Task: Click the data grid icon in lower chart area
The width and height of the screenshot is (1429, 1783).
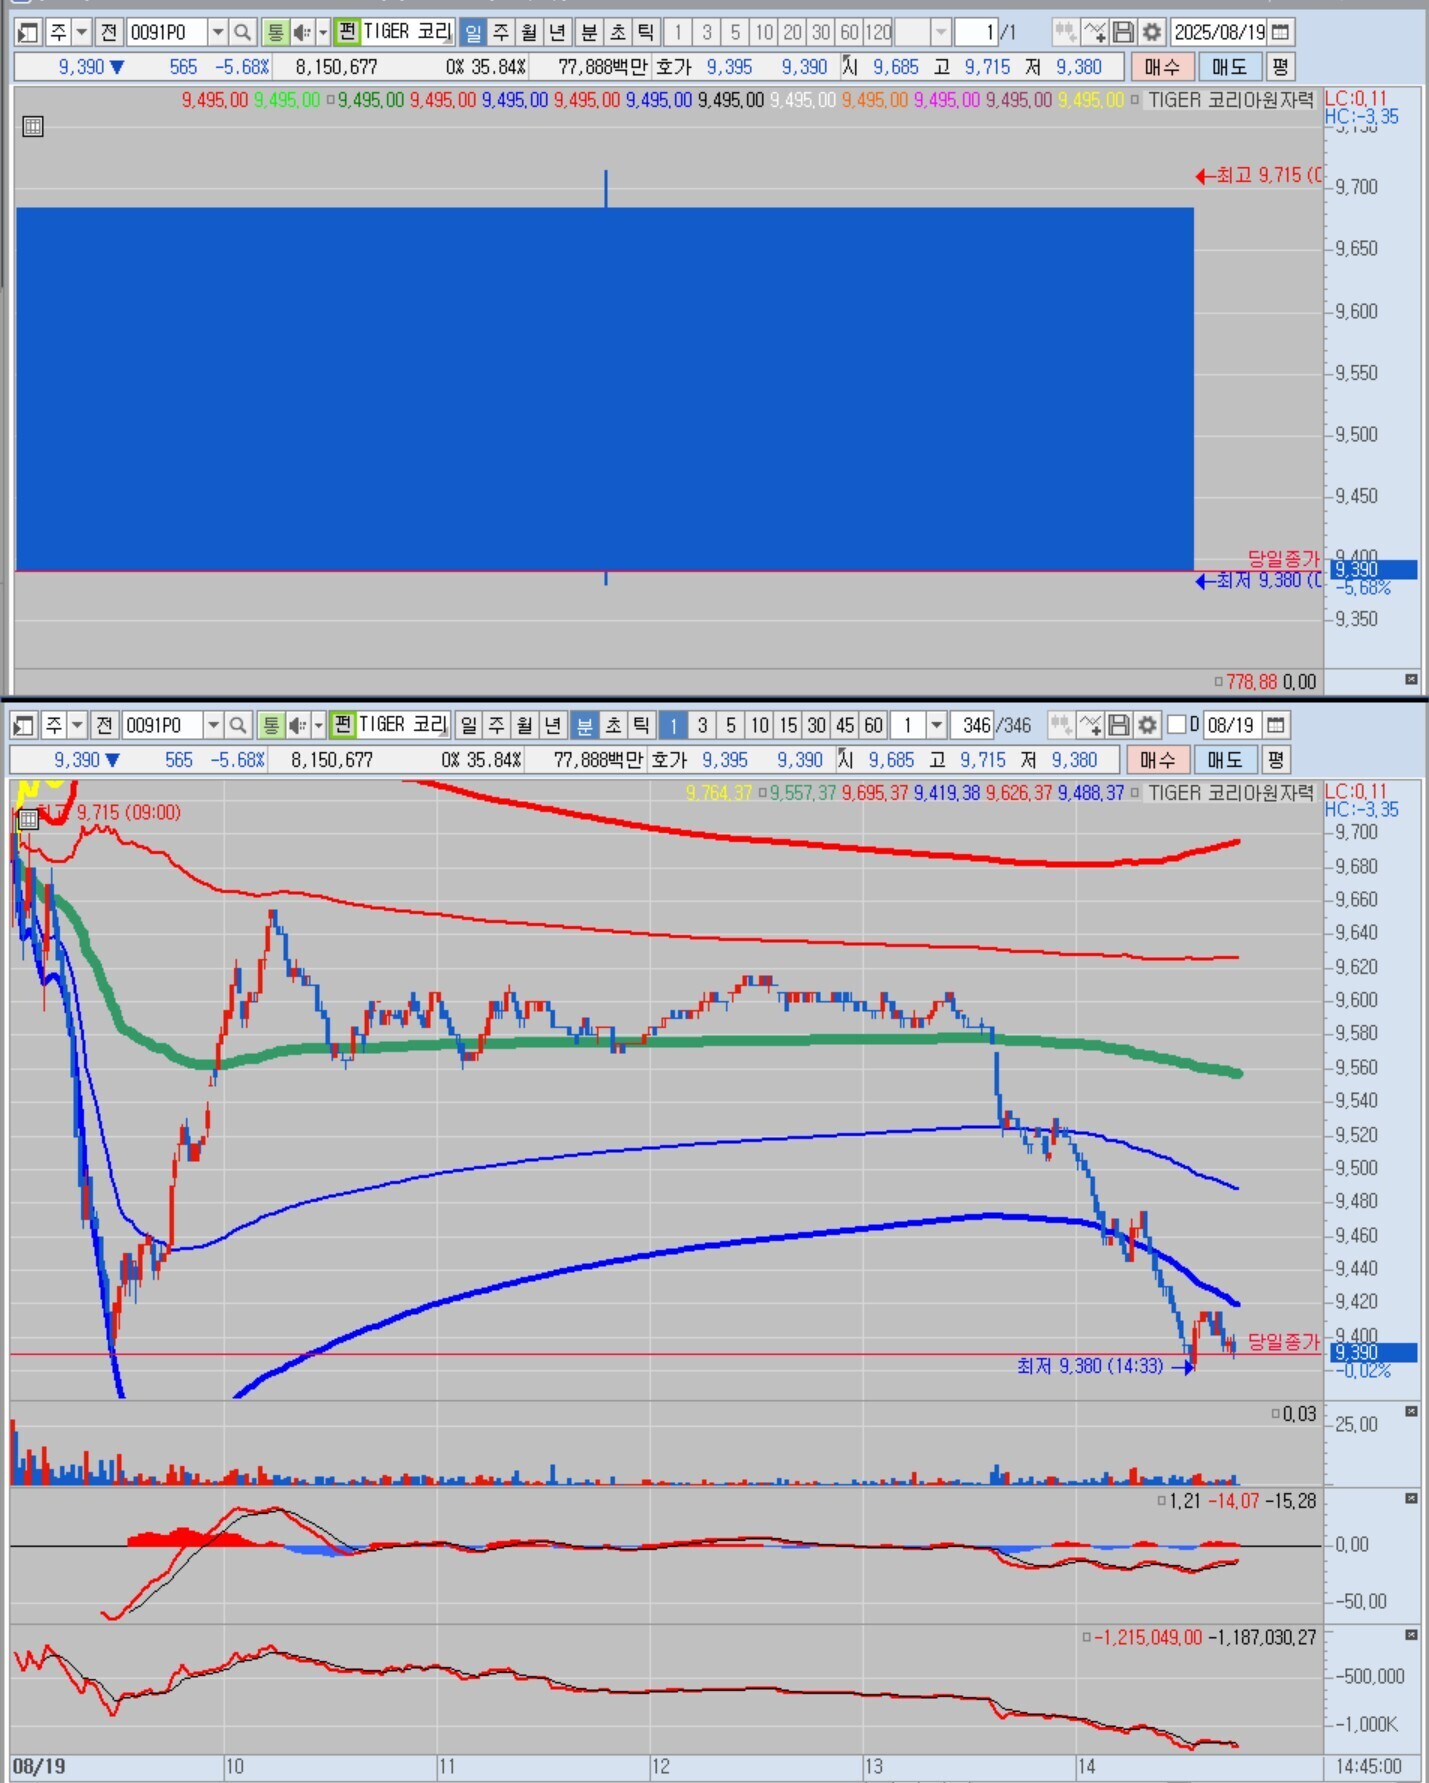Action: pos(29,819)
